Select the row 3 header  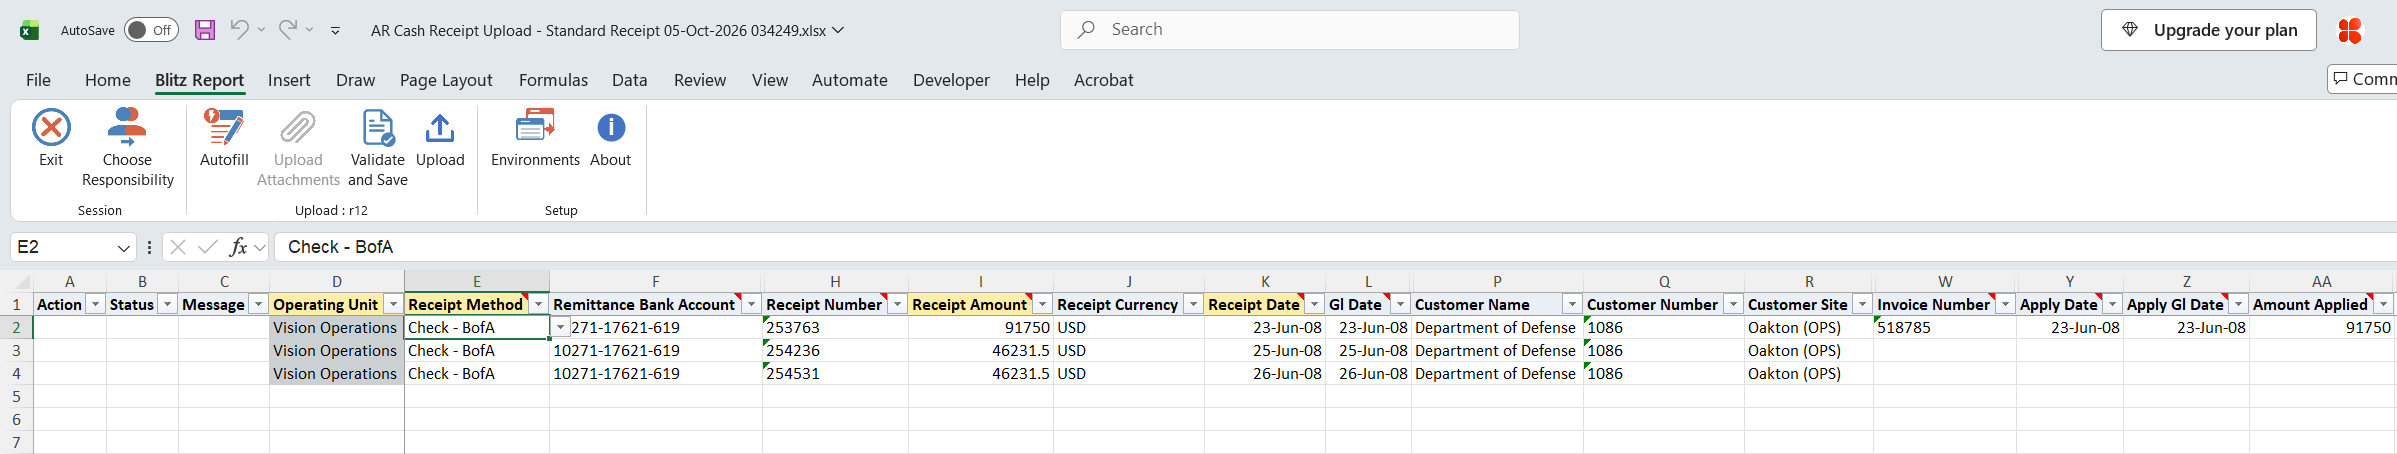[16, 351]
